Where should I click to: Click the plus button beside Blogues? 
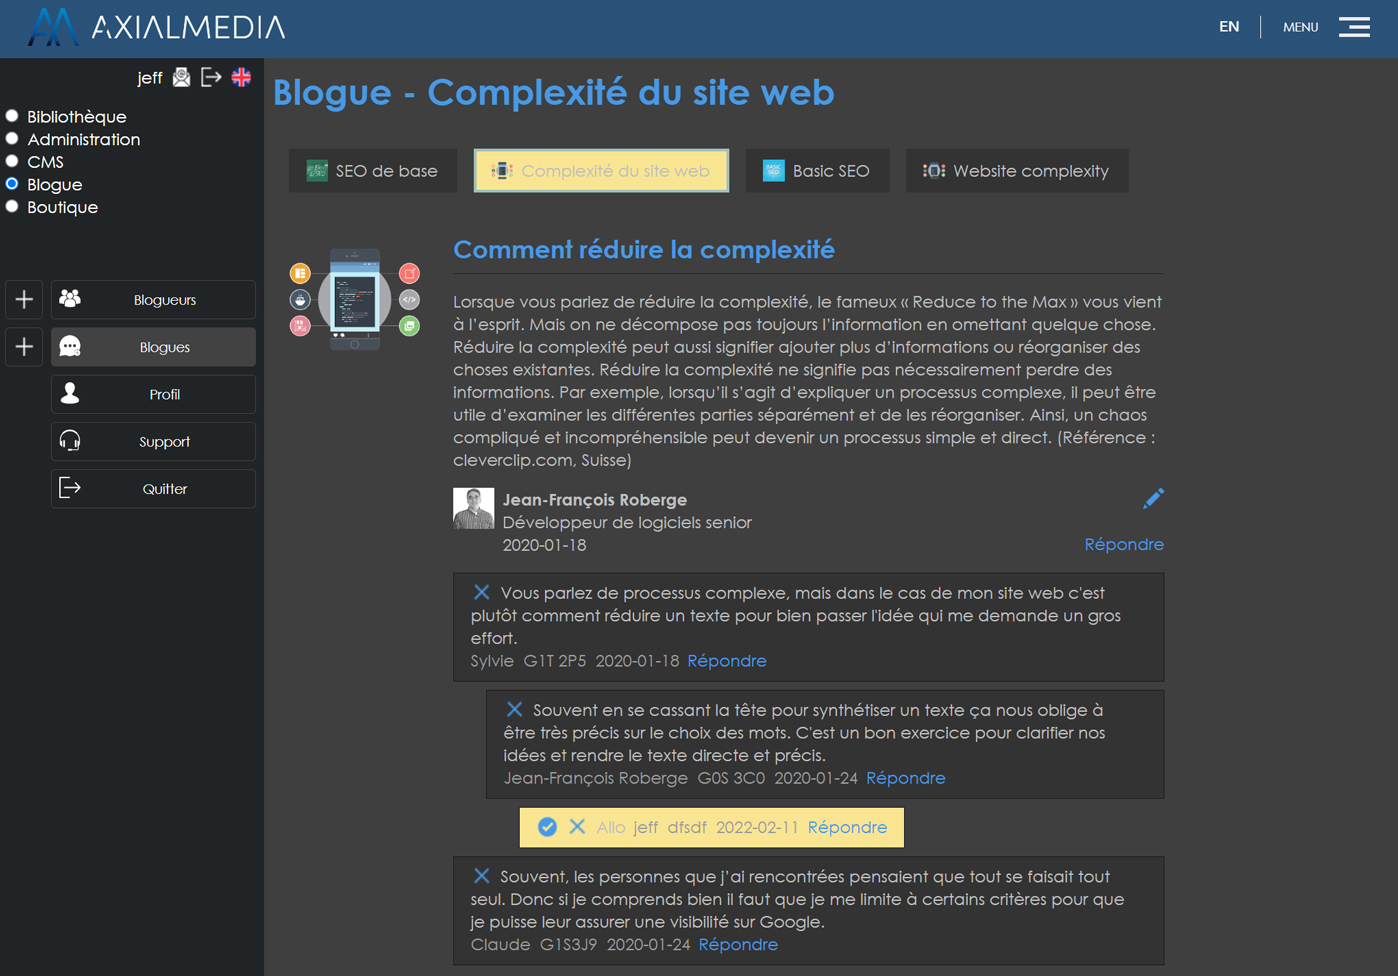24,347
